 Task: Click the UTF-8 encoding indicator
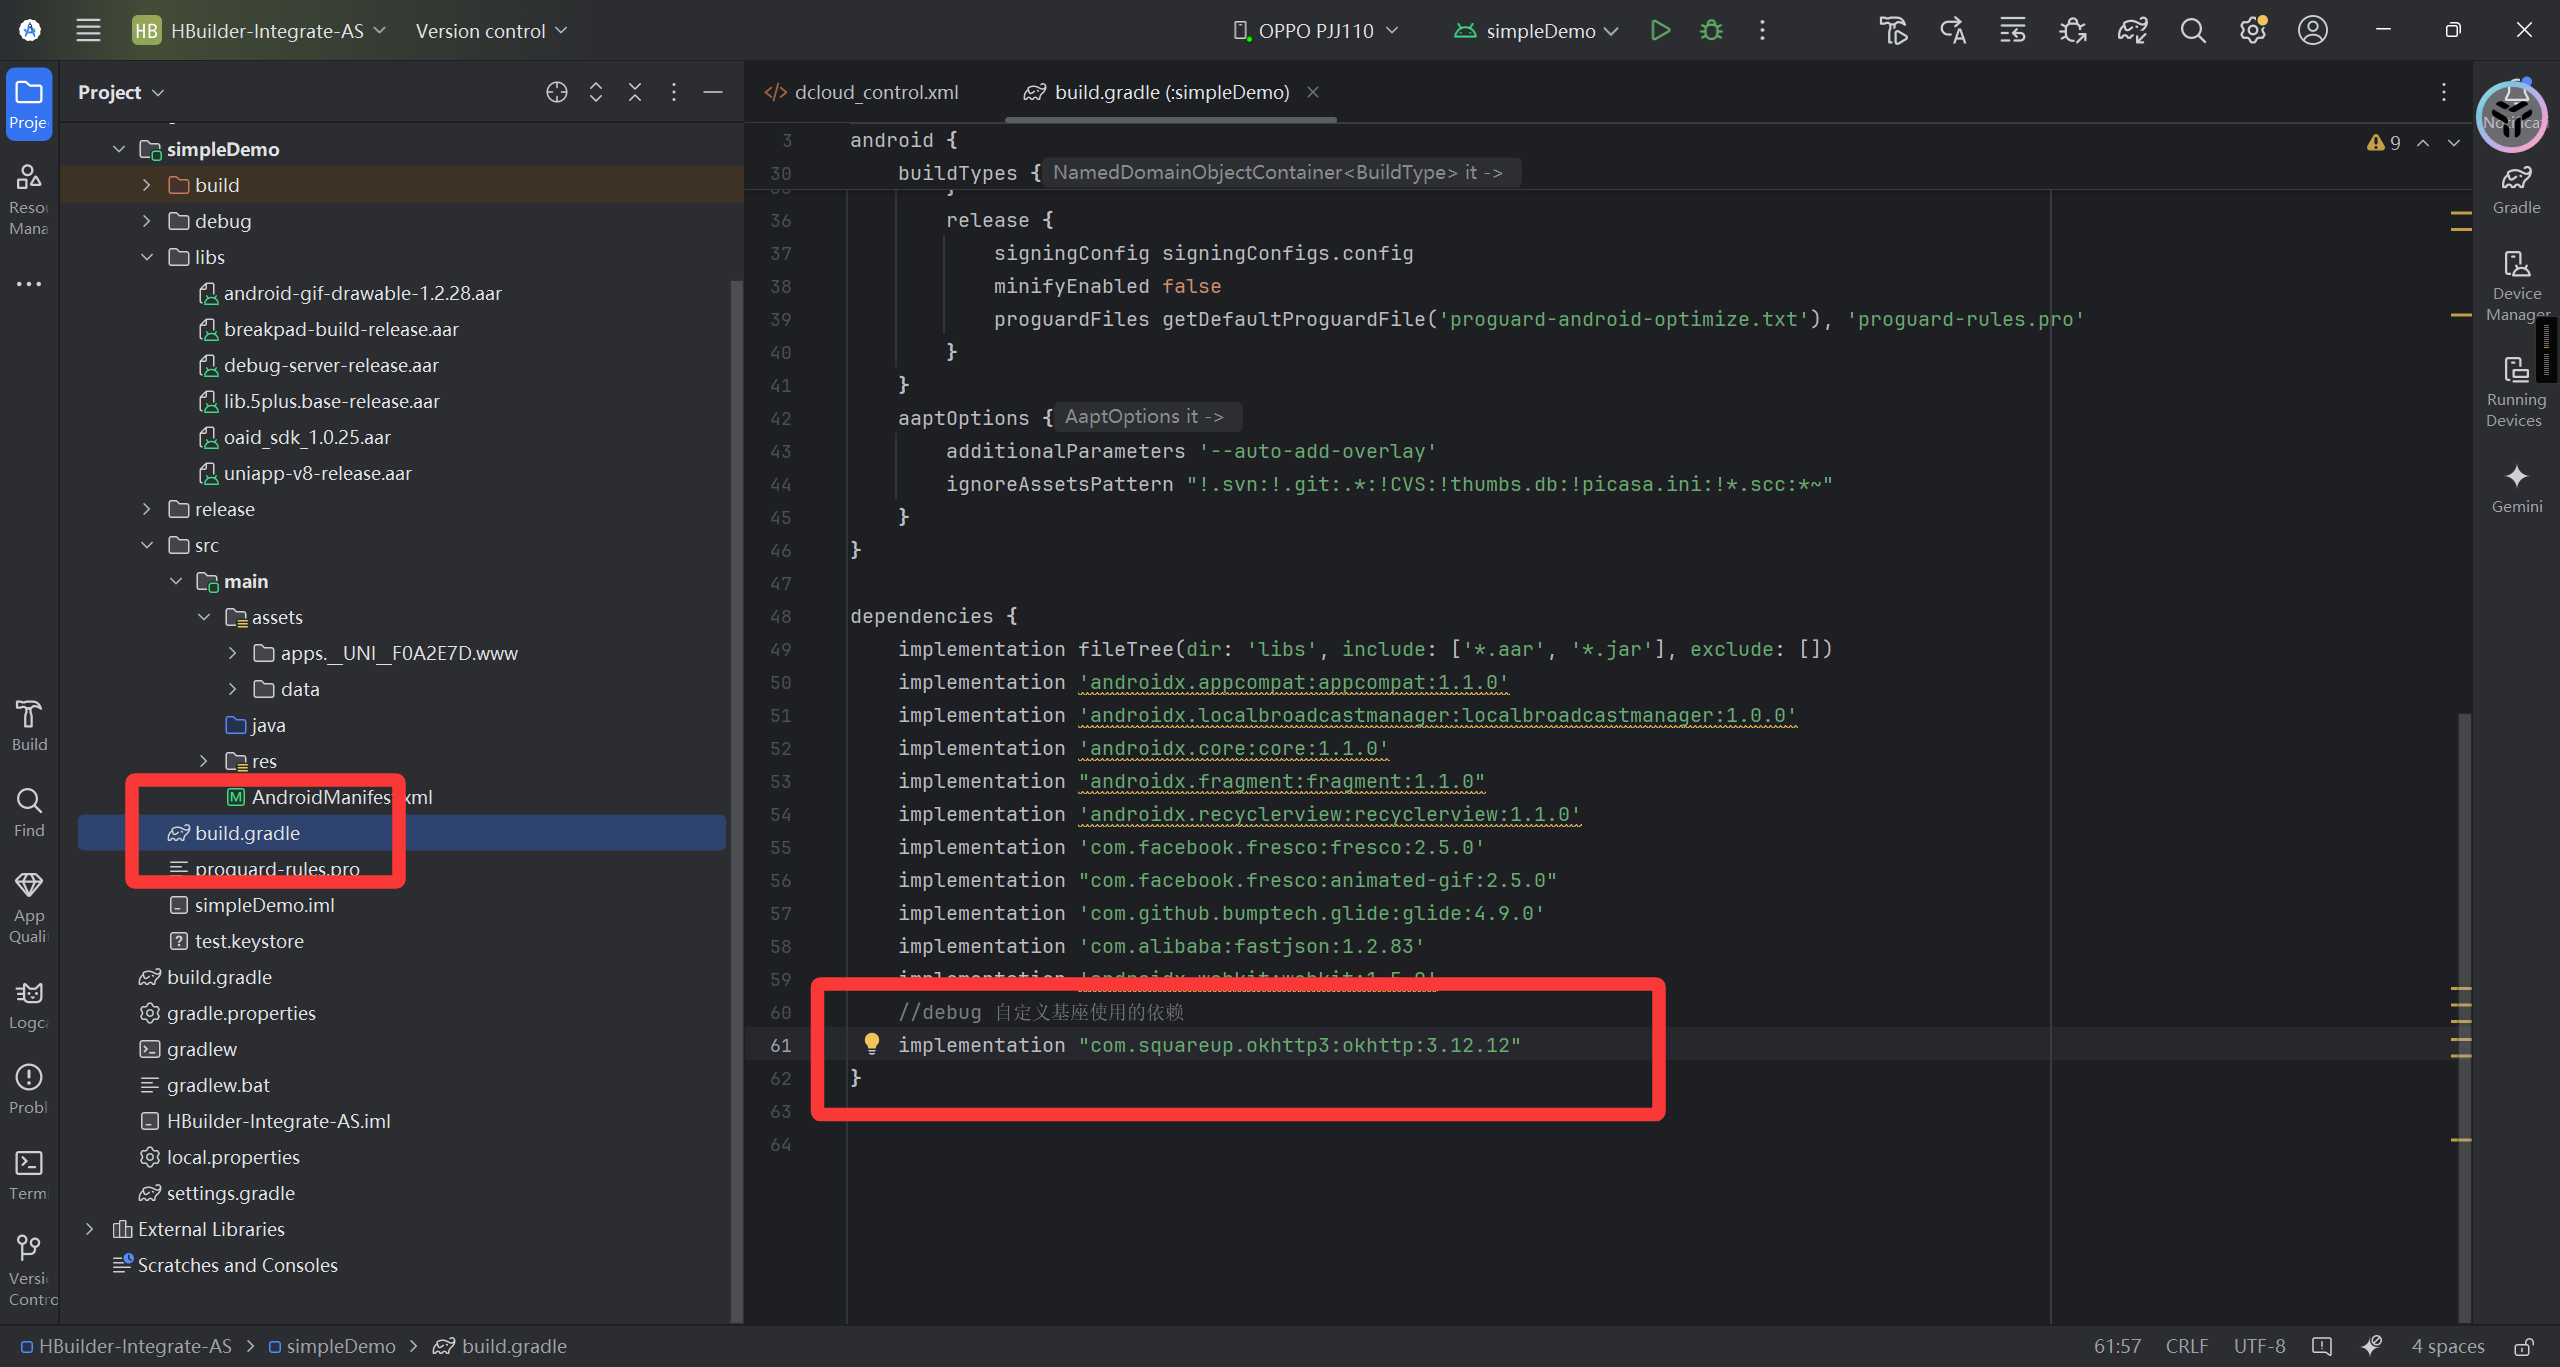coord(2259,1346)
